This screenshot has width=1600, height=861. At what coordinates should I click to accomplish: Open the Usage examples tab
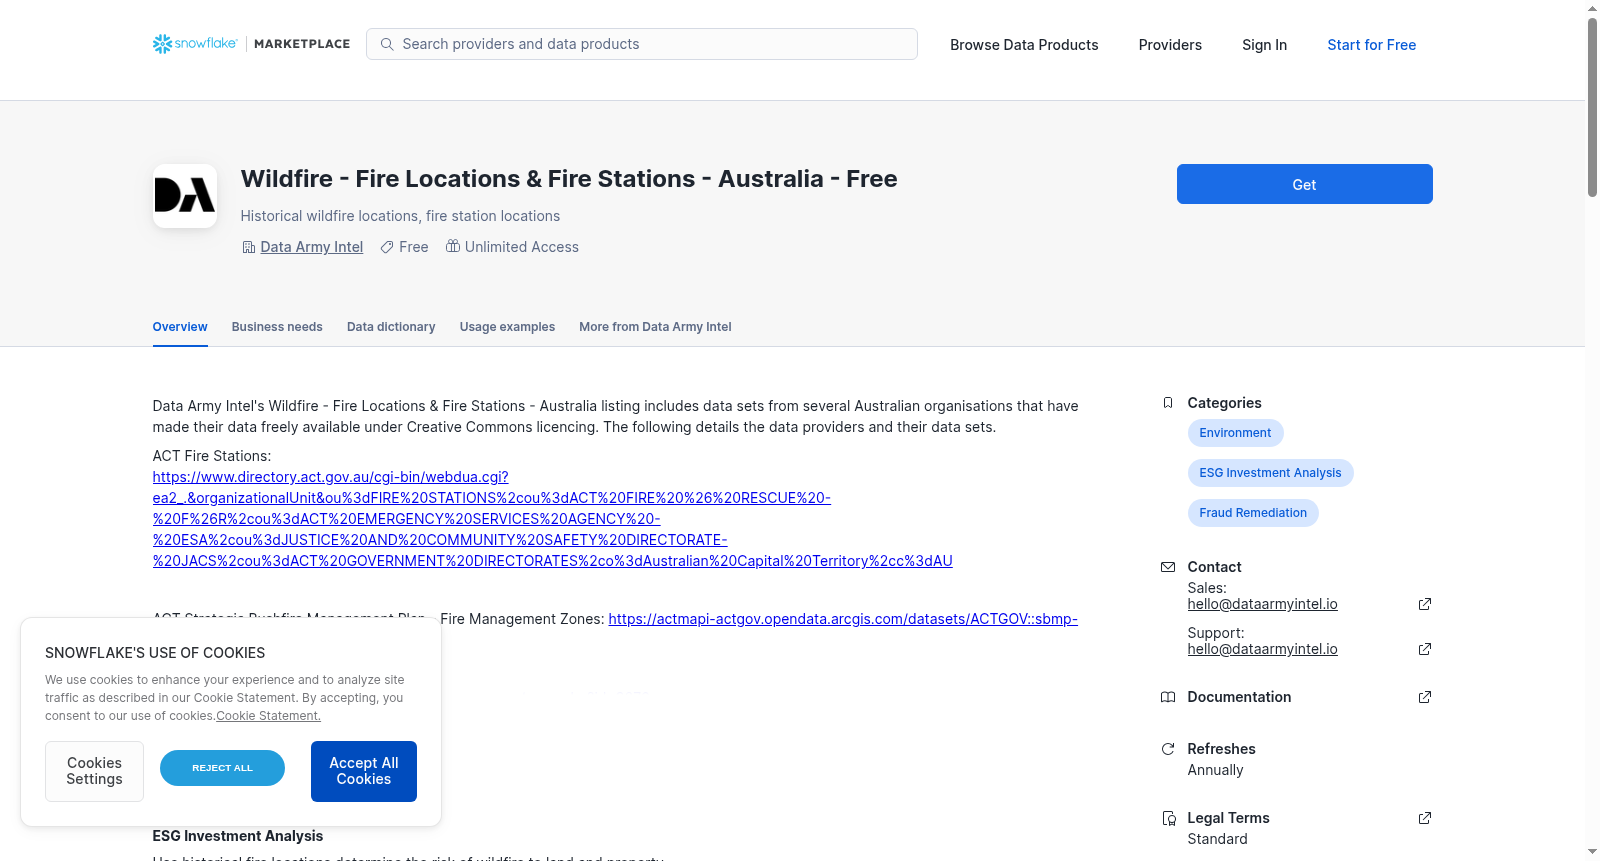pyautogui.click(x=507, y=327)
